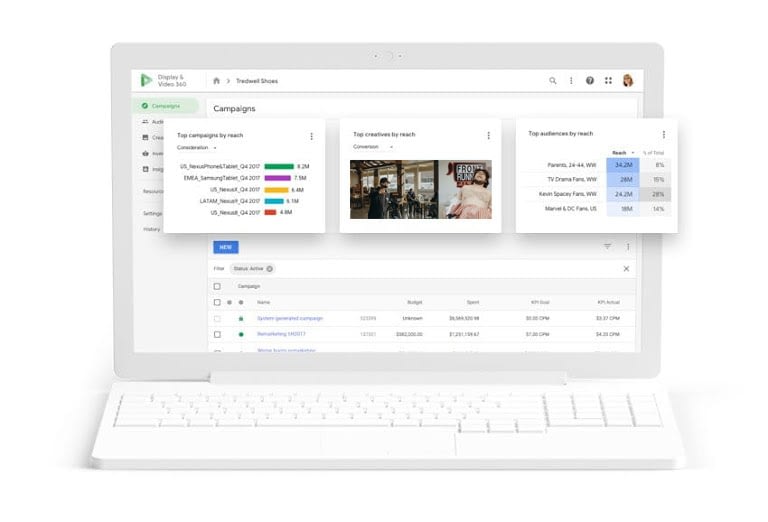Image resolution: width=768 pixels, height=522 pixels.
Task: Click the Filter input area
Action: point(421,268)
